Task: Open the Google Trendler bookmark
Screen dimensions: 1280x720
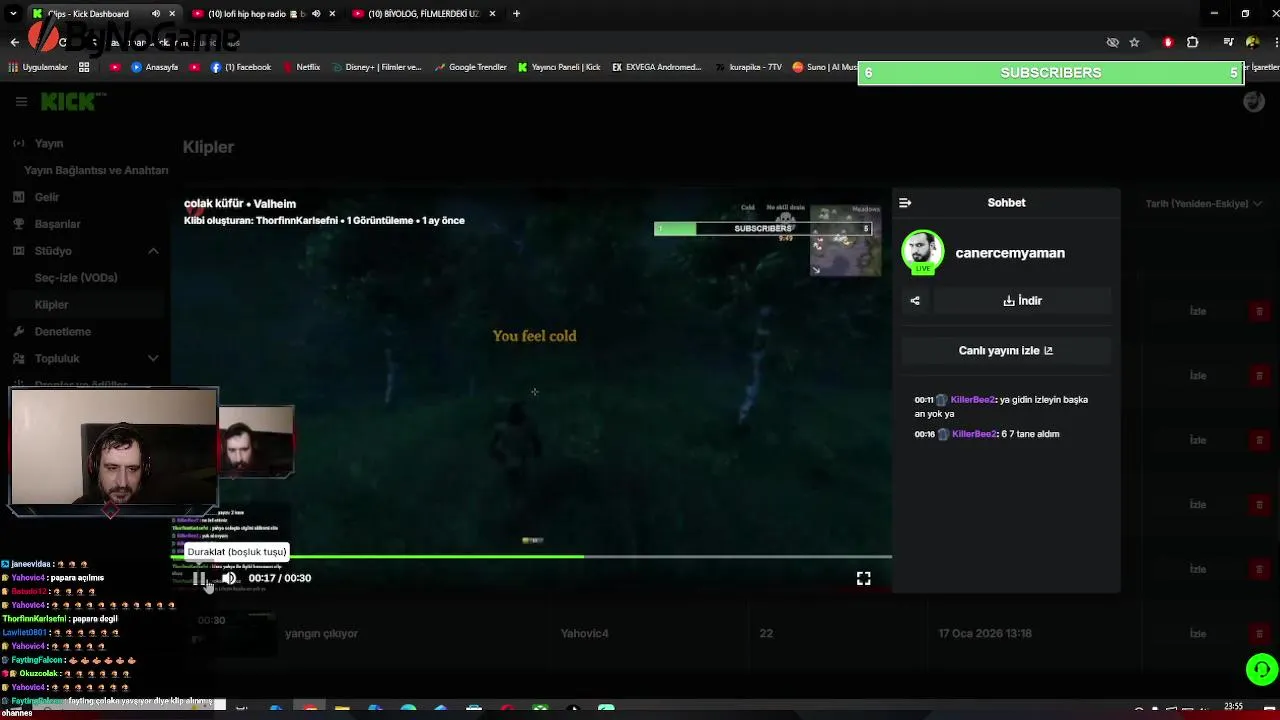Action: point(470,67)
